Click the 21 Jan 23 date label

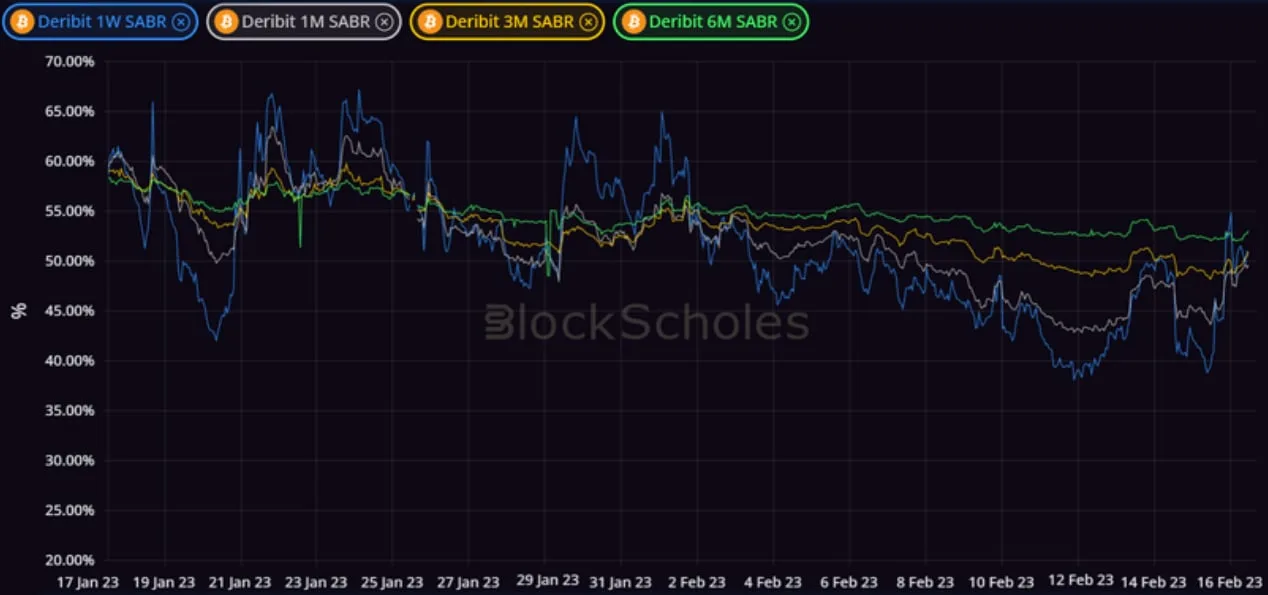pyautogui.click(x=240, y=582)
